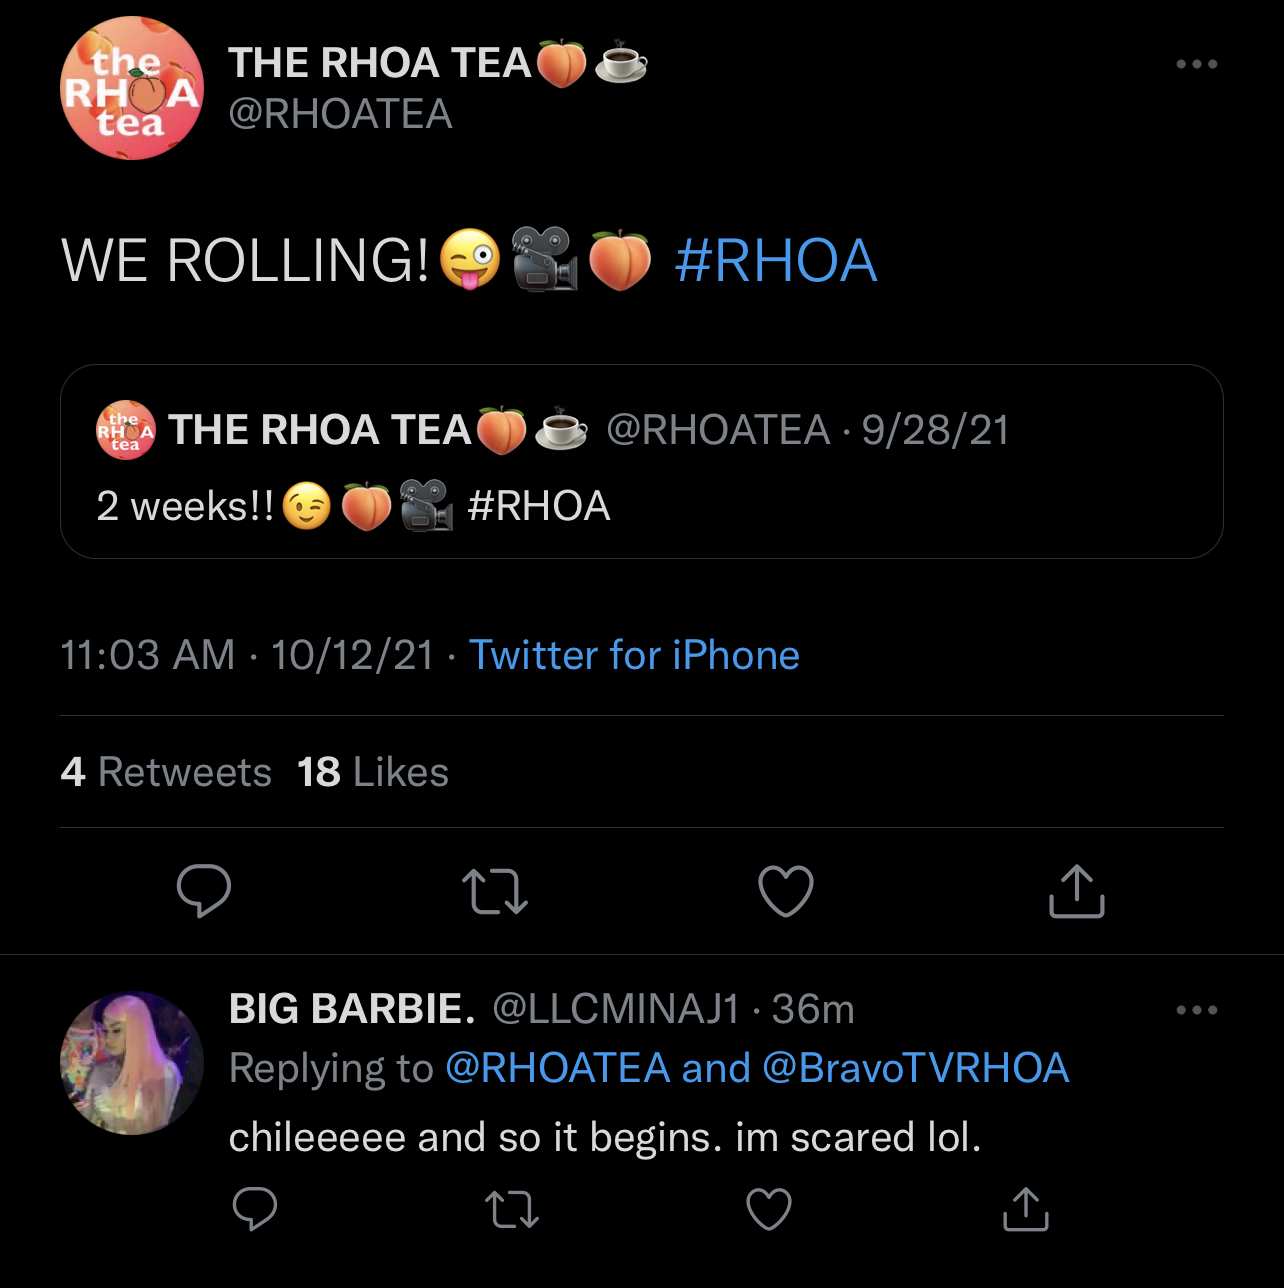Open more options for BIG BARBIE's reply
Screen dimensions: 1284x1288
[x=1196, y=1010]
